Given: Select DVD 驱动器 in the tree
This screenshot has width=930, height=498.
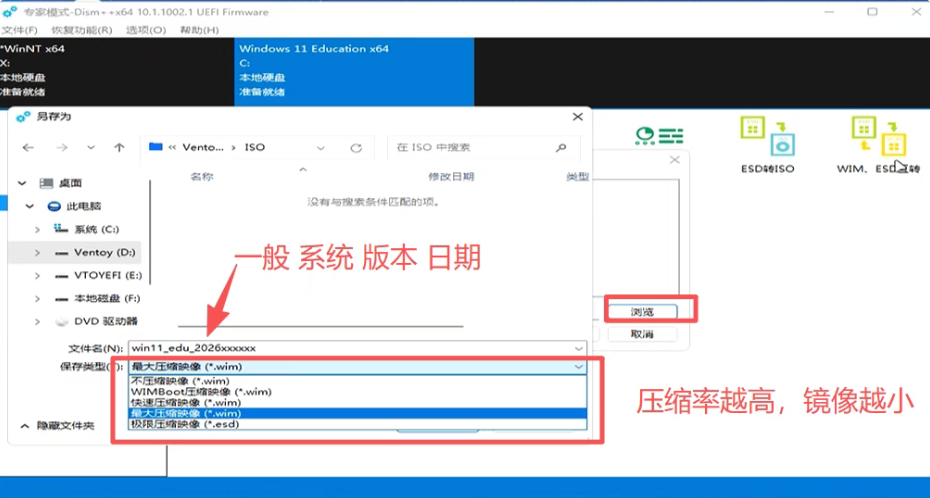Looking at the screenshot, I should [106, 321].
